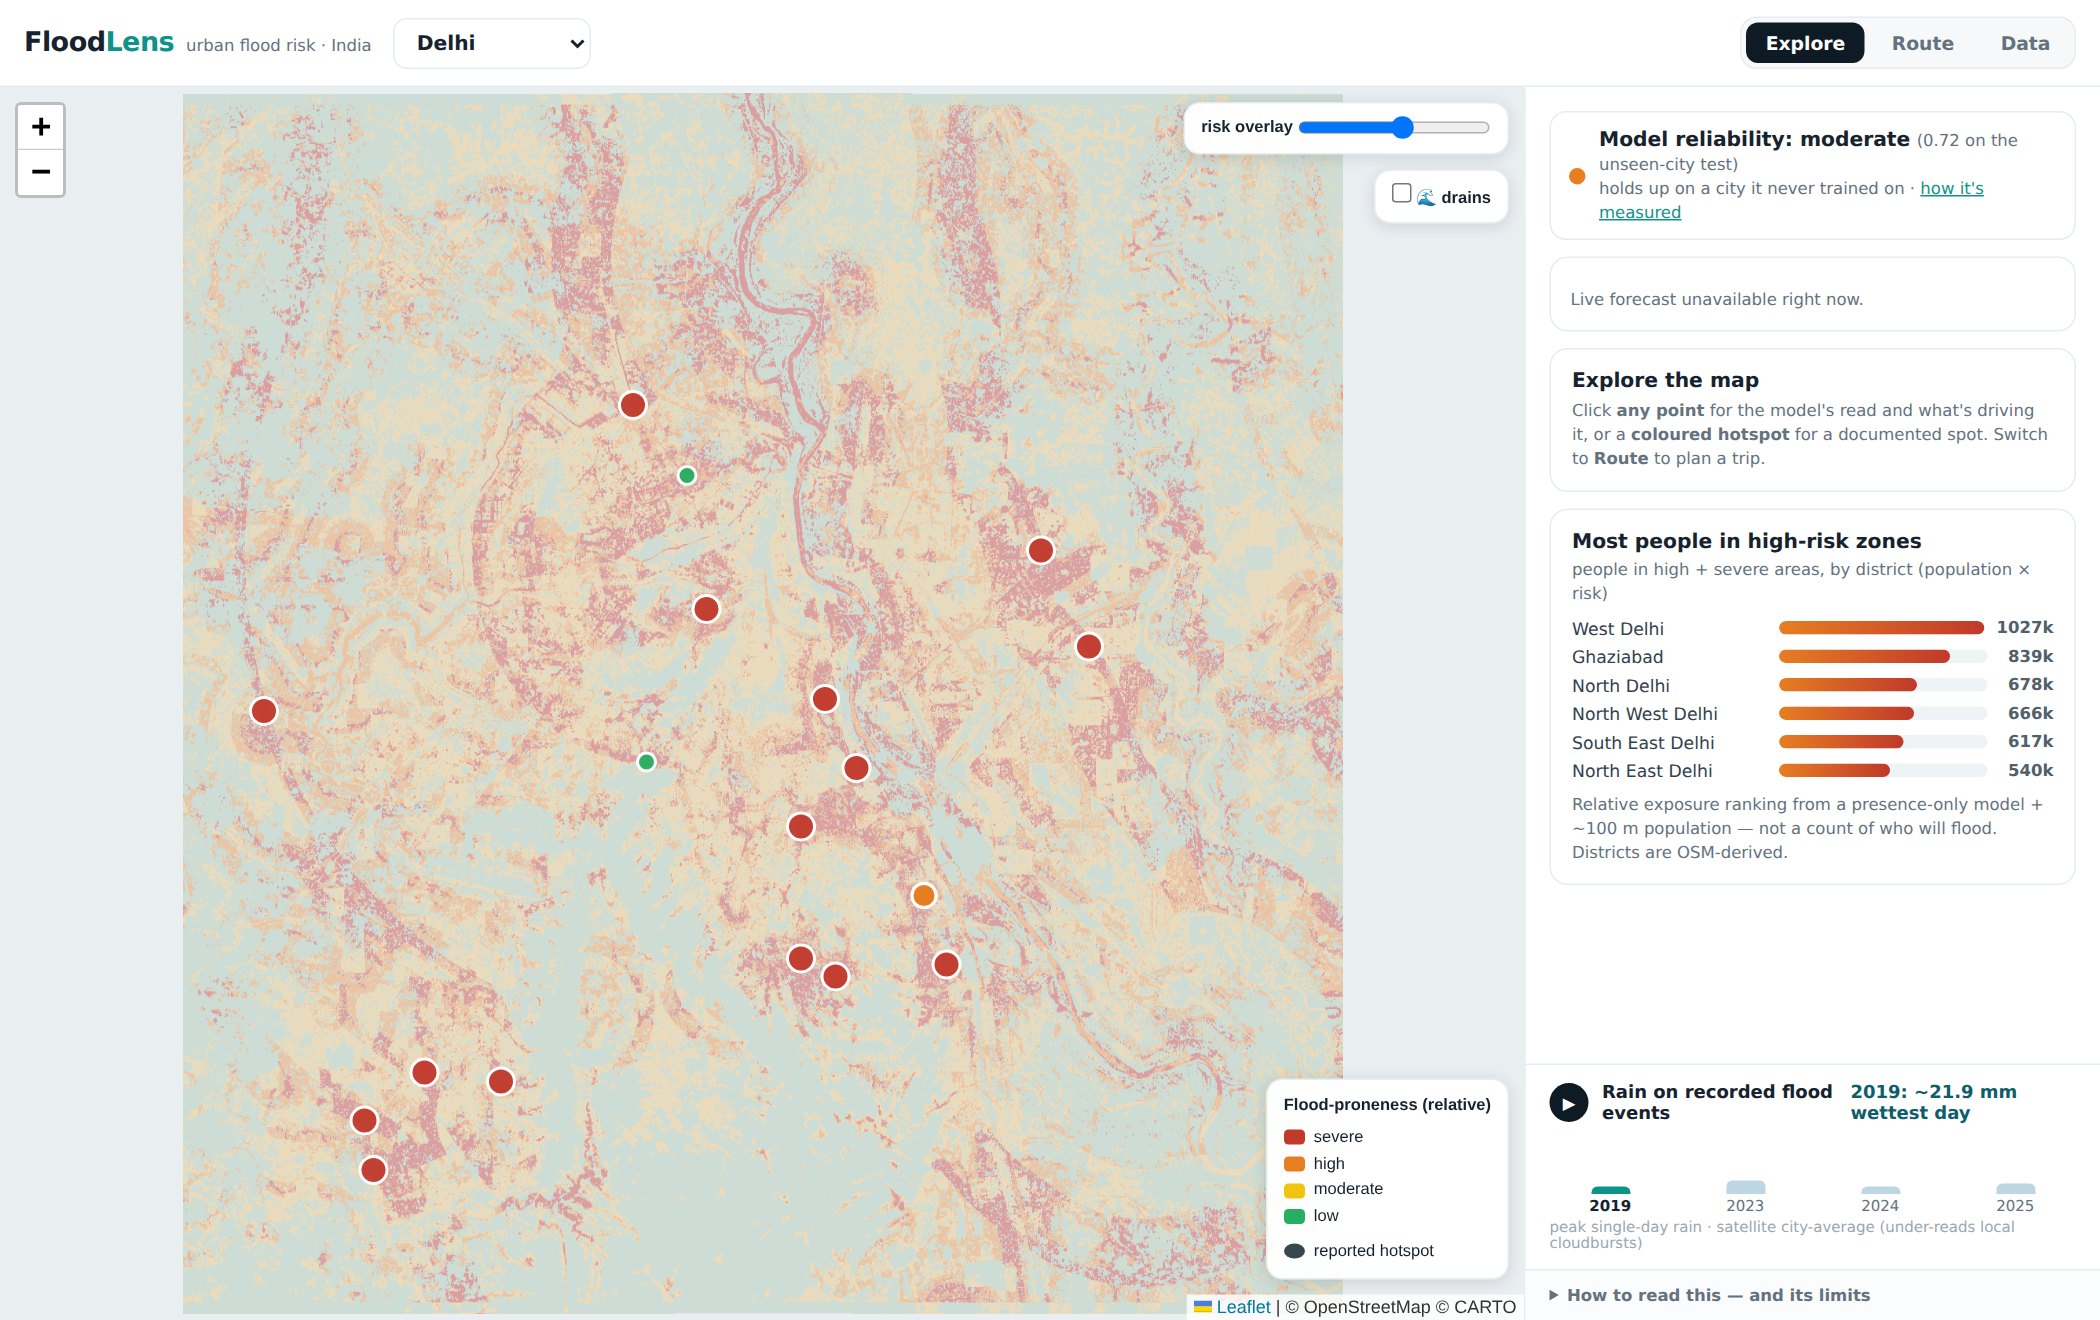Click the West Delhi district row
The width and height of the screenshot is (2100, 1320).
1812,628
